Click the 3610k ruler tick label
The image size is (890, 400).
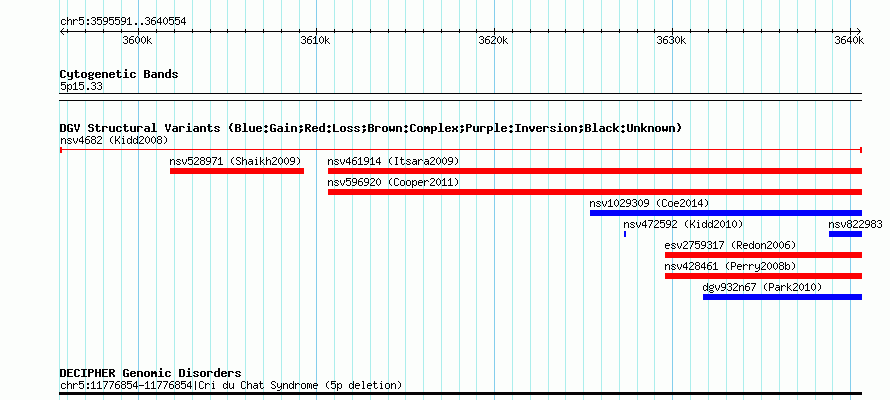coord(316,41)
